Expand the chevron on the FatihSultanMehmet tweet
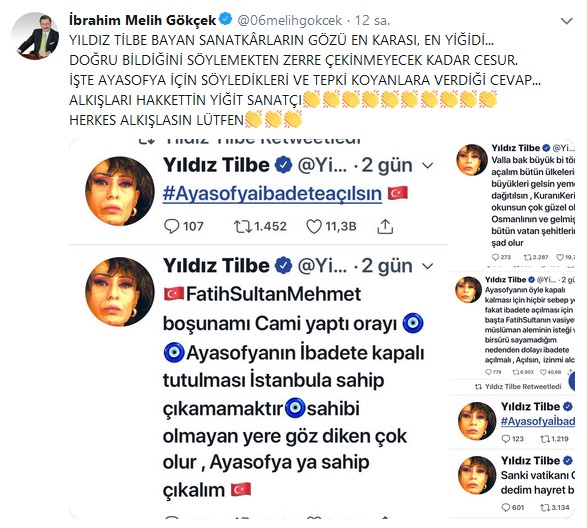The height and width of the screenshot is (528, 587). point(428,266)
